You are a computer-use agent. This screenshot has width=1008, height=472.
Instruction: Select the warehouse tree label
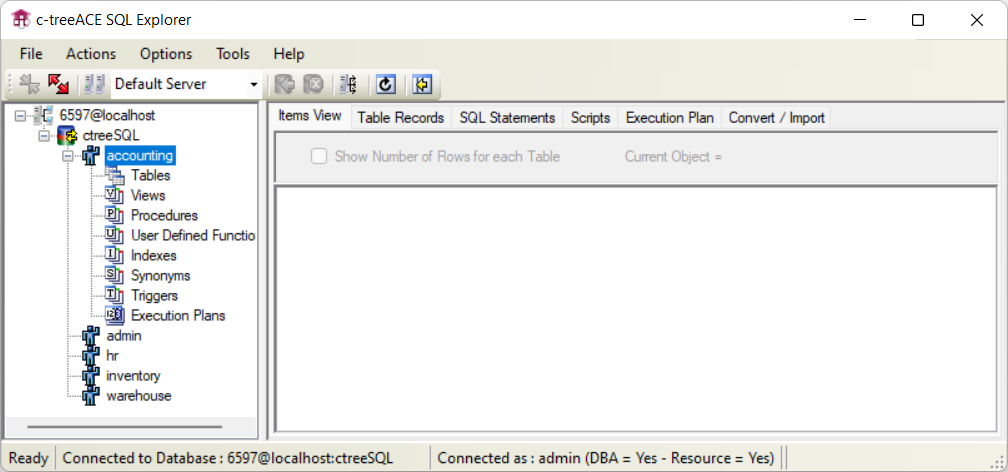coord(139,395)
